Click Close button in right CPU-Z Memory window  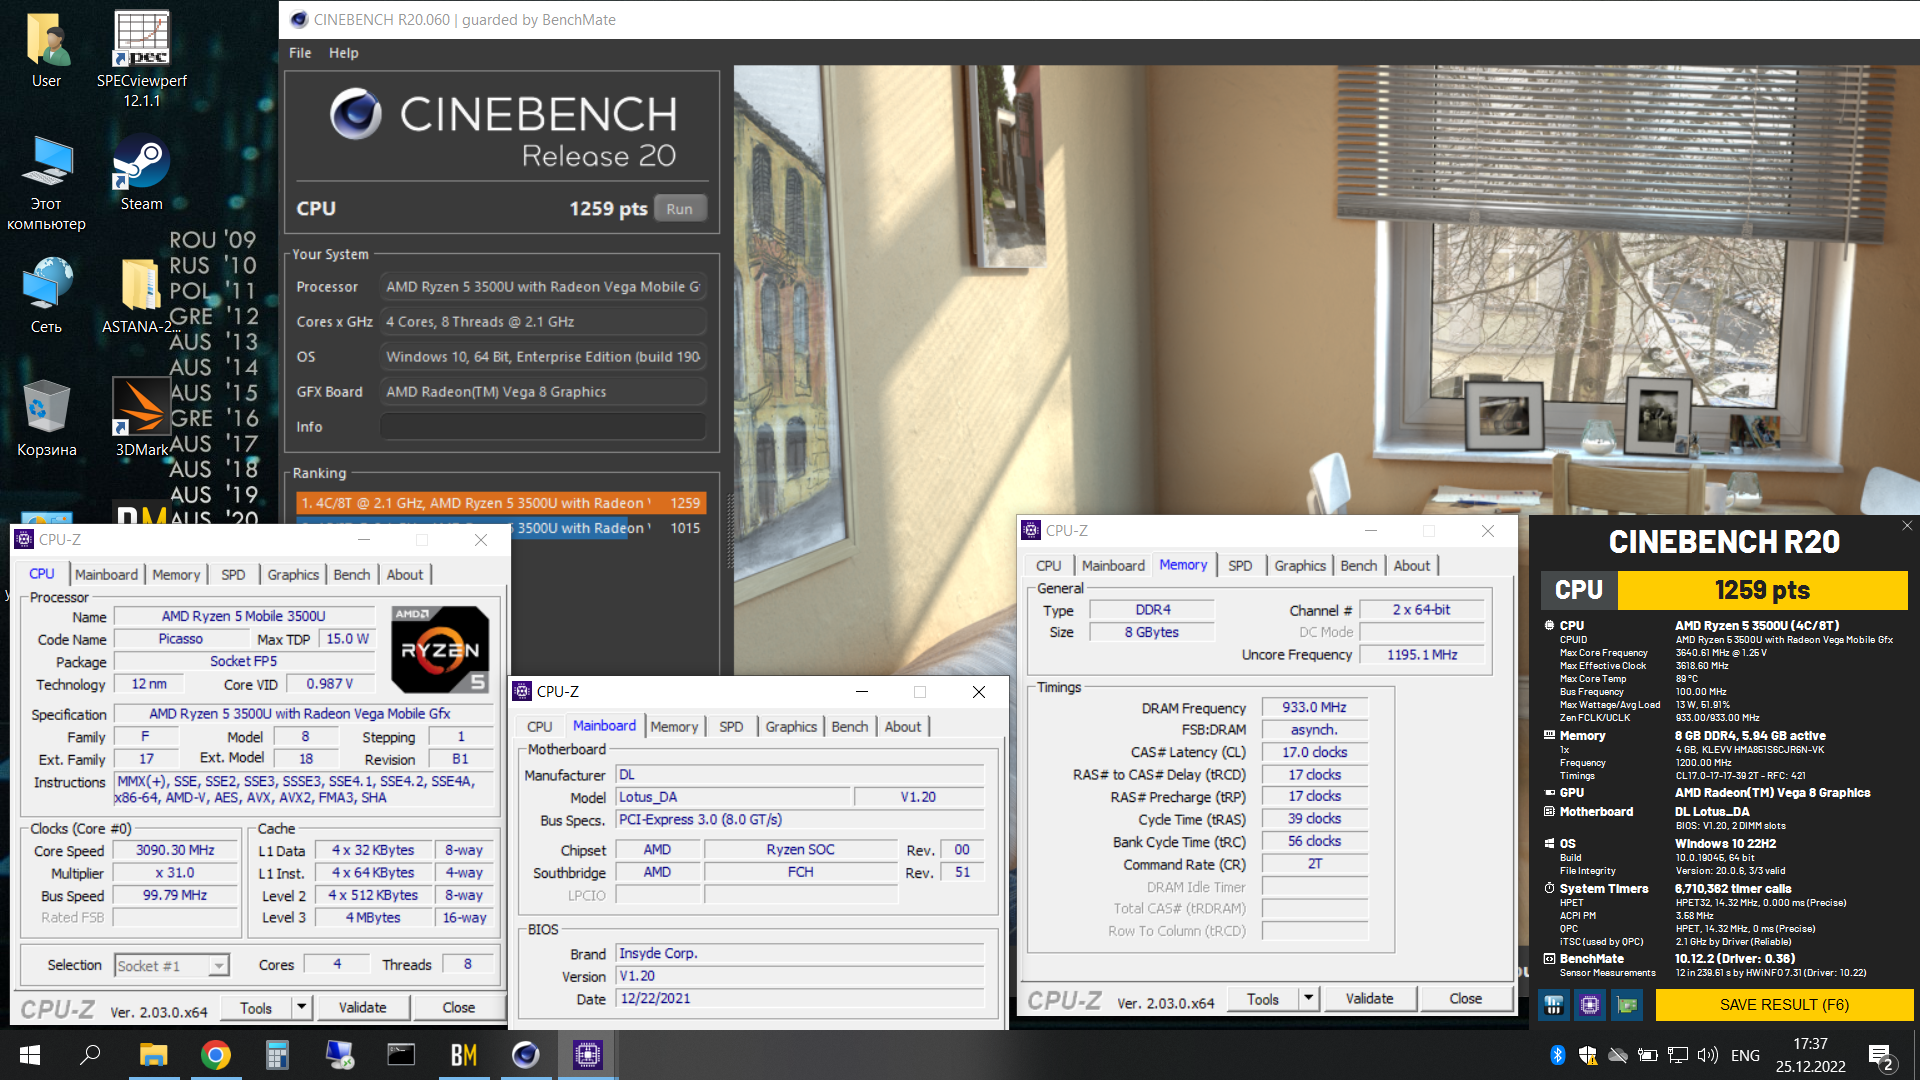point(1465,998)
